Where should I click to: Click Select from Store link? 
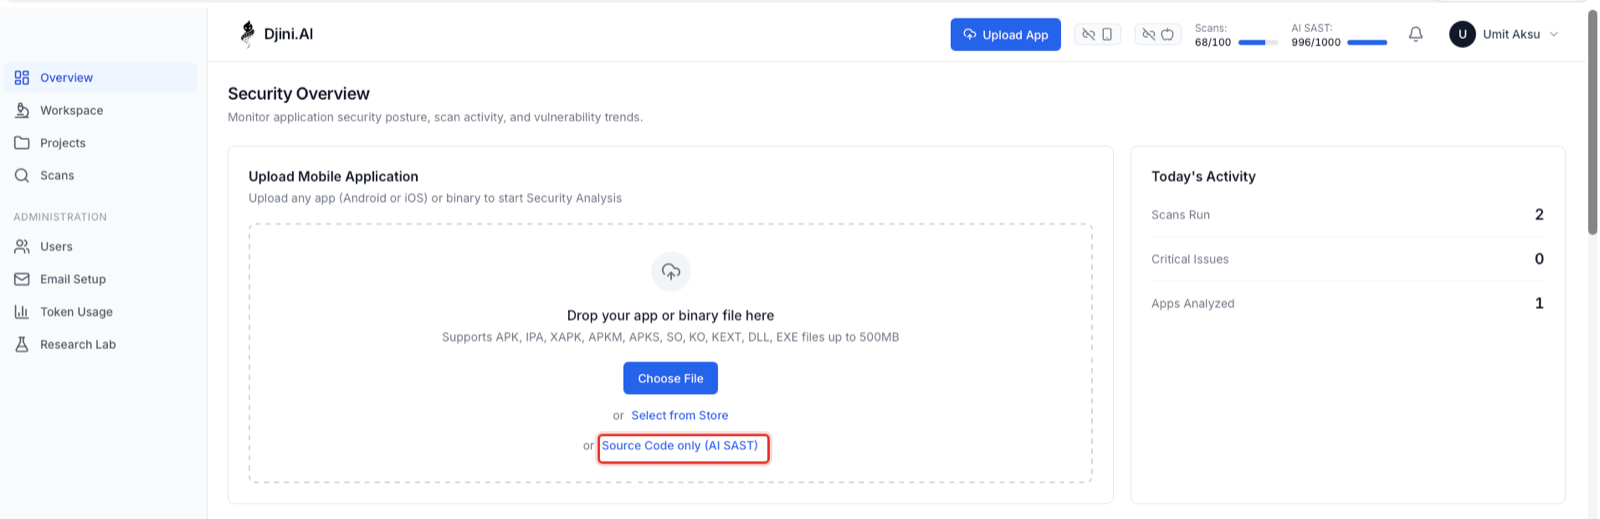[680, 416]
